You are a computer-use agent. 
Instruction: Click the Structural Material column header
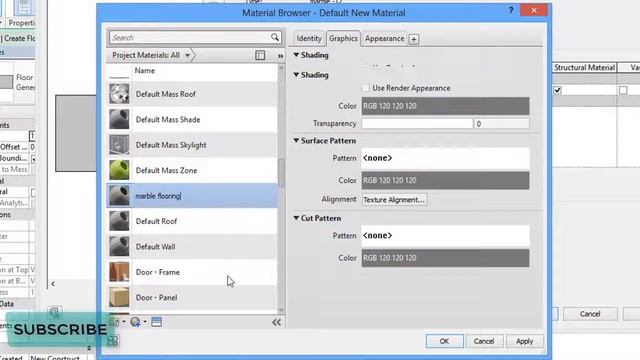(x=584, y=68)
